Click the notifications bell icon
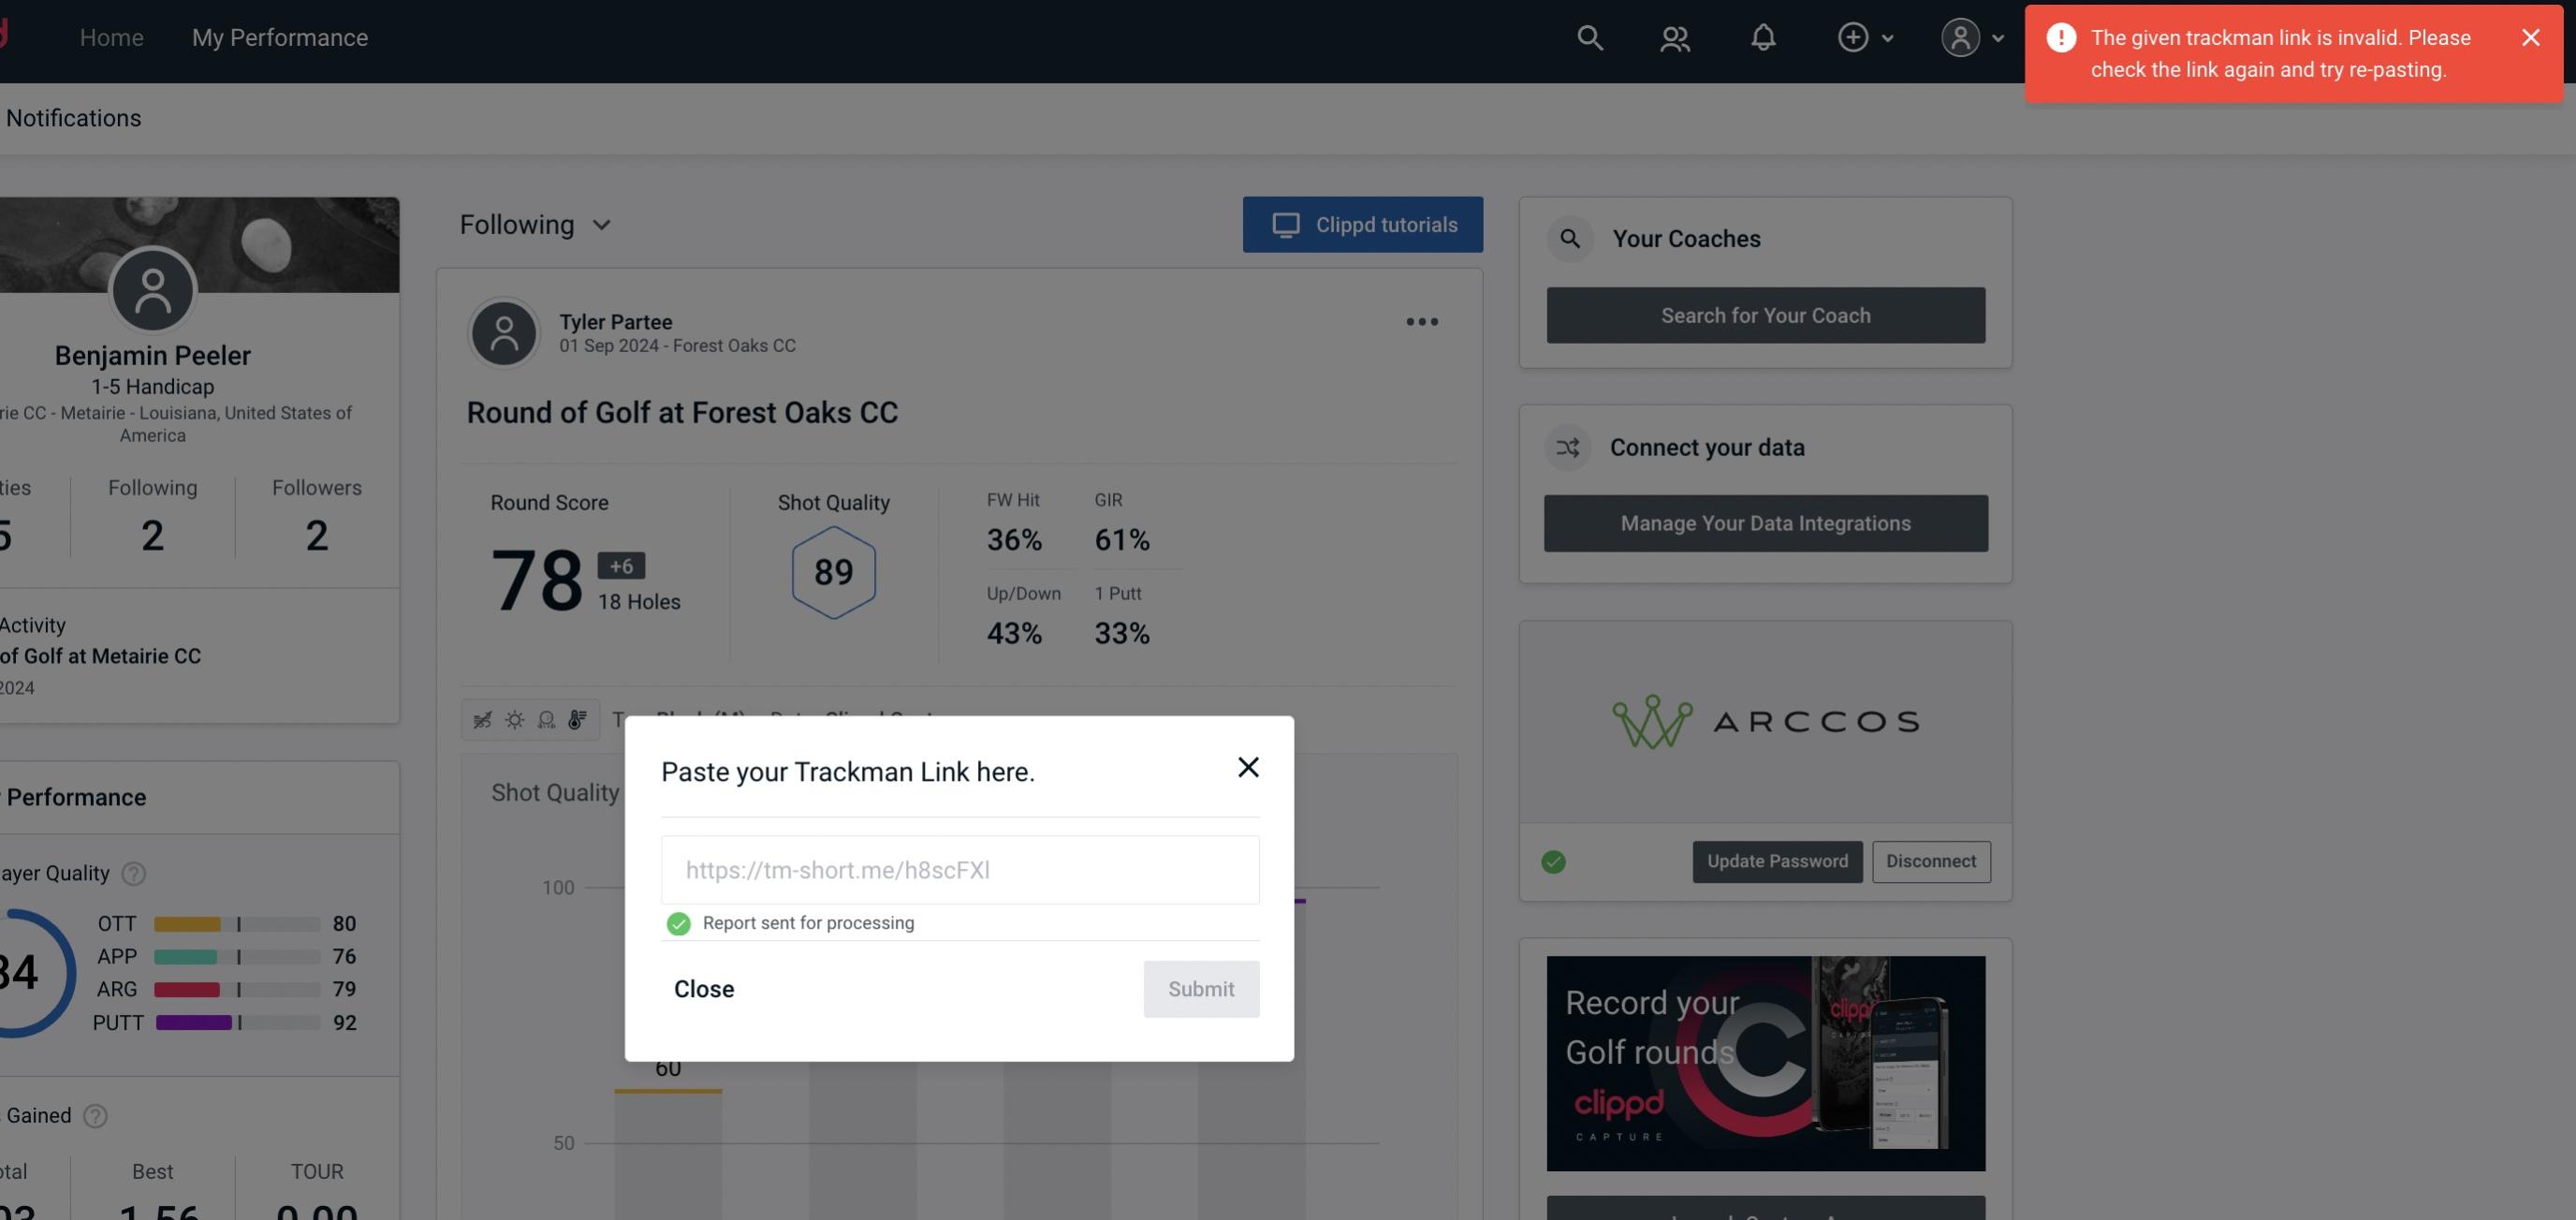Screen dimensions: 2576x1220 point(1763,37)
